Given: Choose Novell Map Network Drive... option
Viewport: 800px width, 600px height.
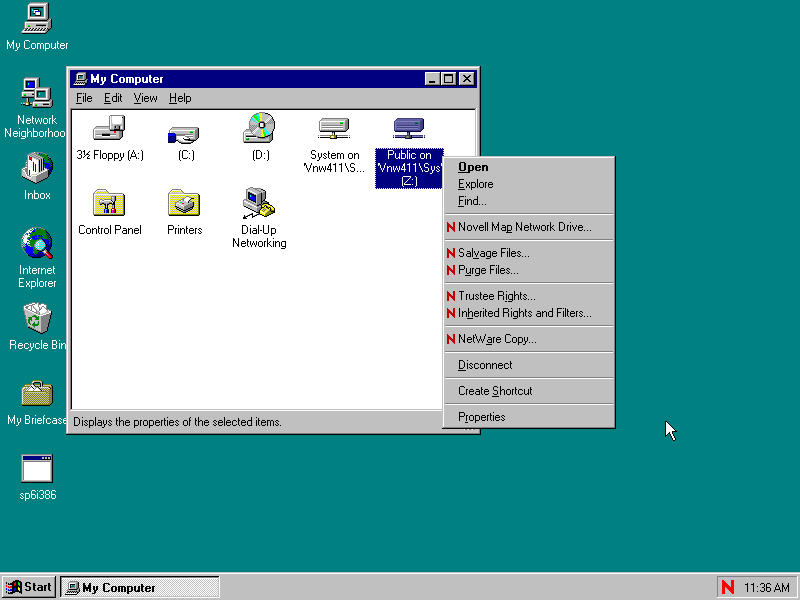Looking at the screenshot, I should click(x=529, y=227).
